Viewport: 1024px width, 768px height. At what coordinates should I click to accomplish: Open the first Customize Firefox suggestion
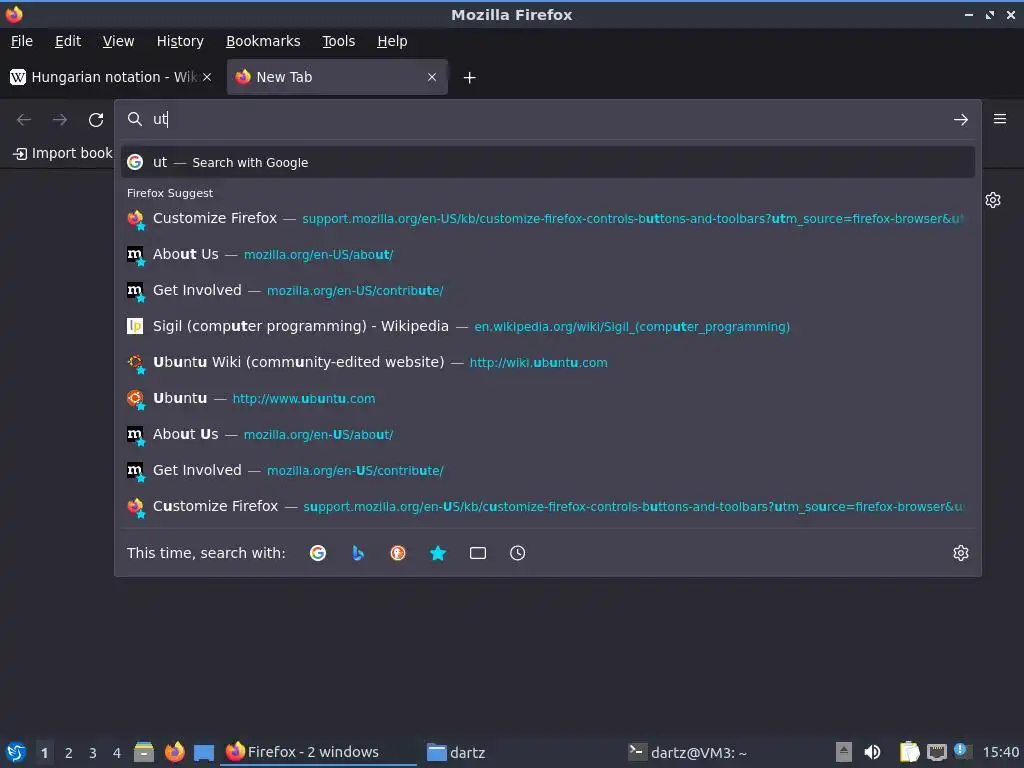pos(548,218)
